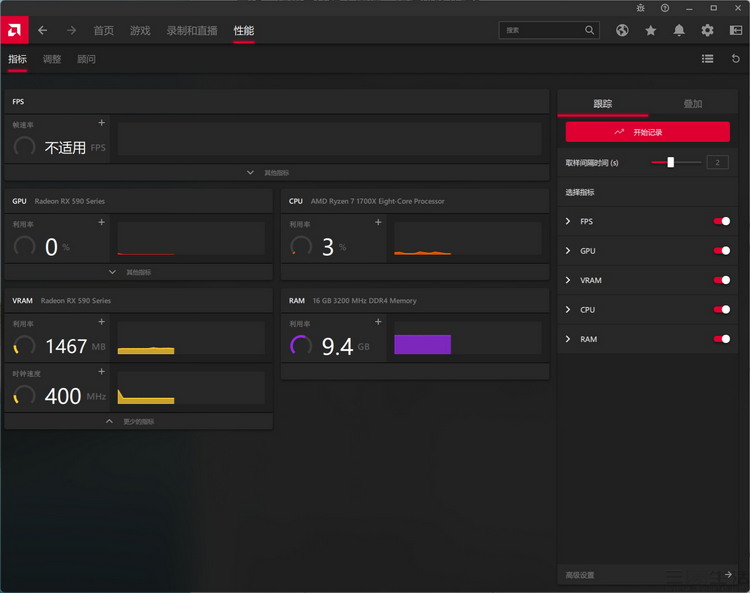
Task: Toggle GPU tracking switch
Action: click(x=722, y=251)
